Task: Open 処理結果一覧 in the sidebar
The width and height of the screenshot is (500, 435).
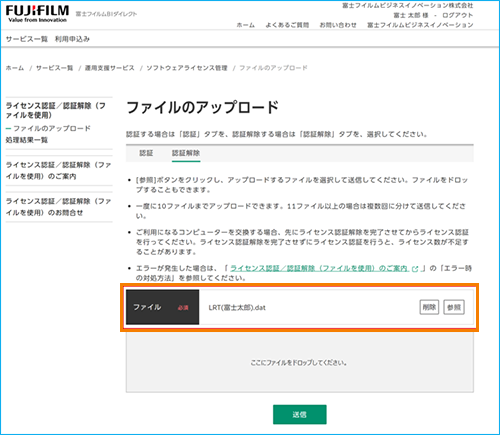Action: click(27, 140)
